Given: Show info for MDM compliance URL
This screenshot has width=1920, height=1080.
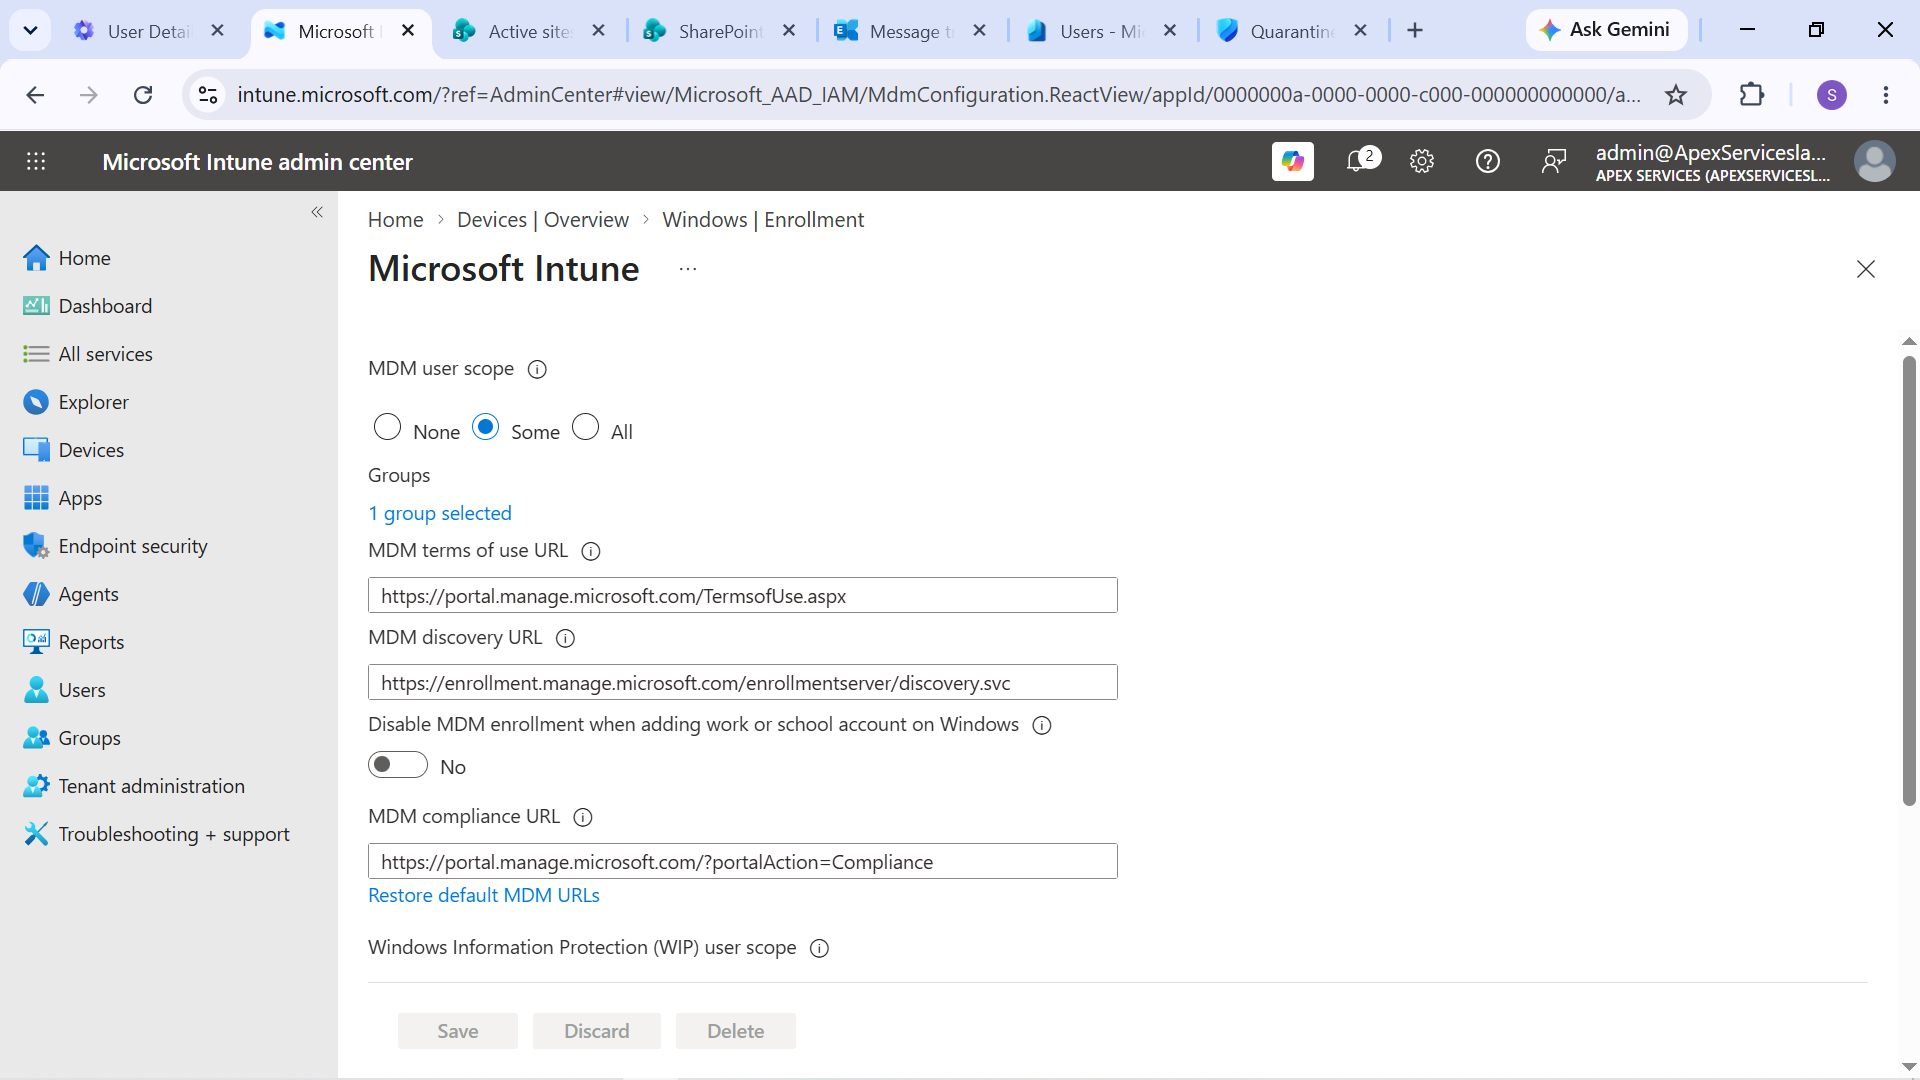Looking at the screenshot, I should (583, 818).
